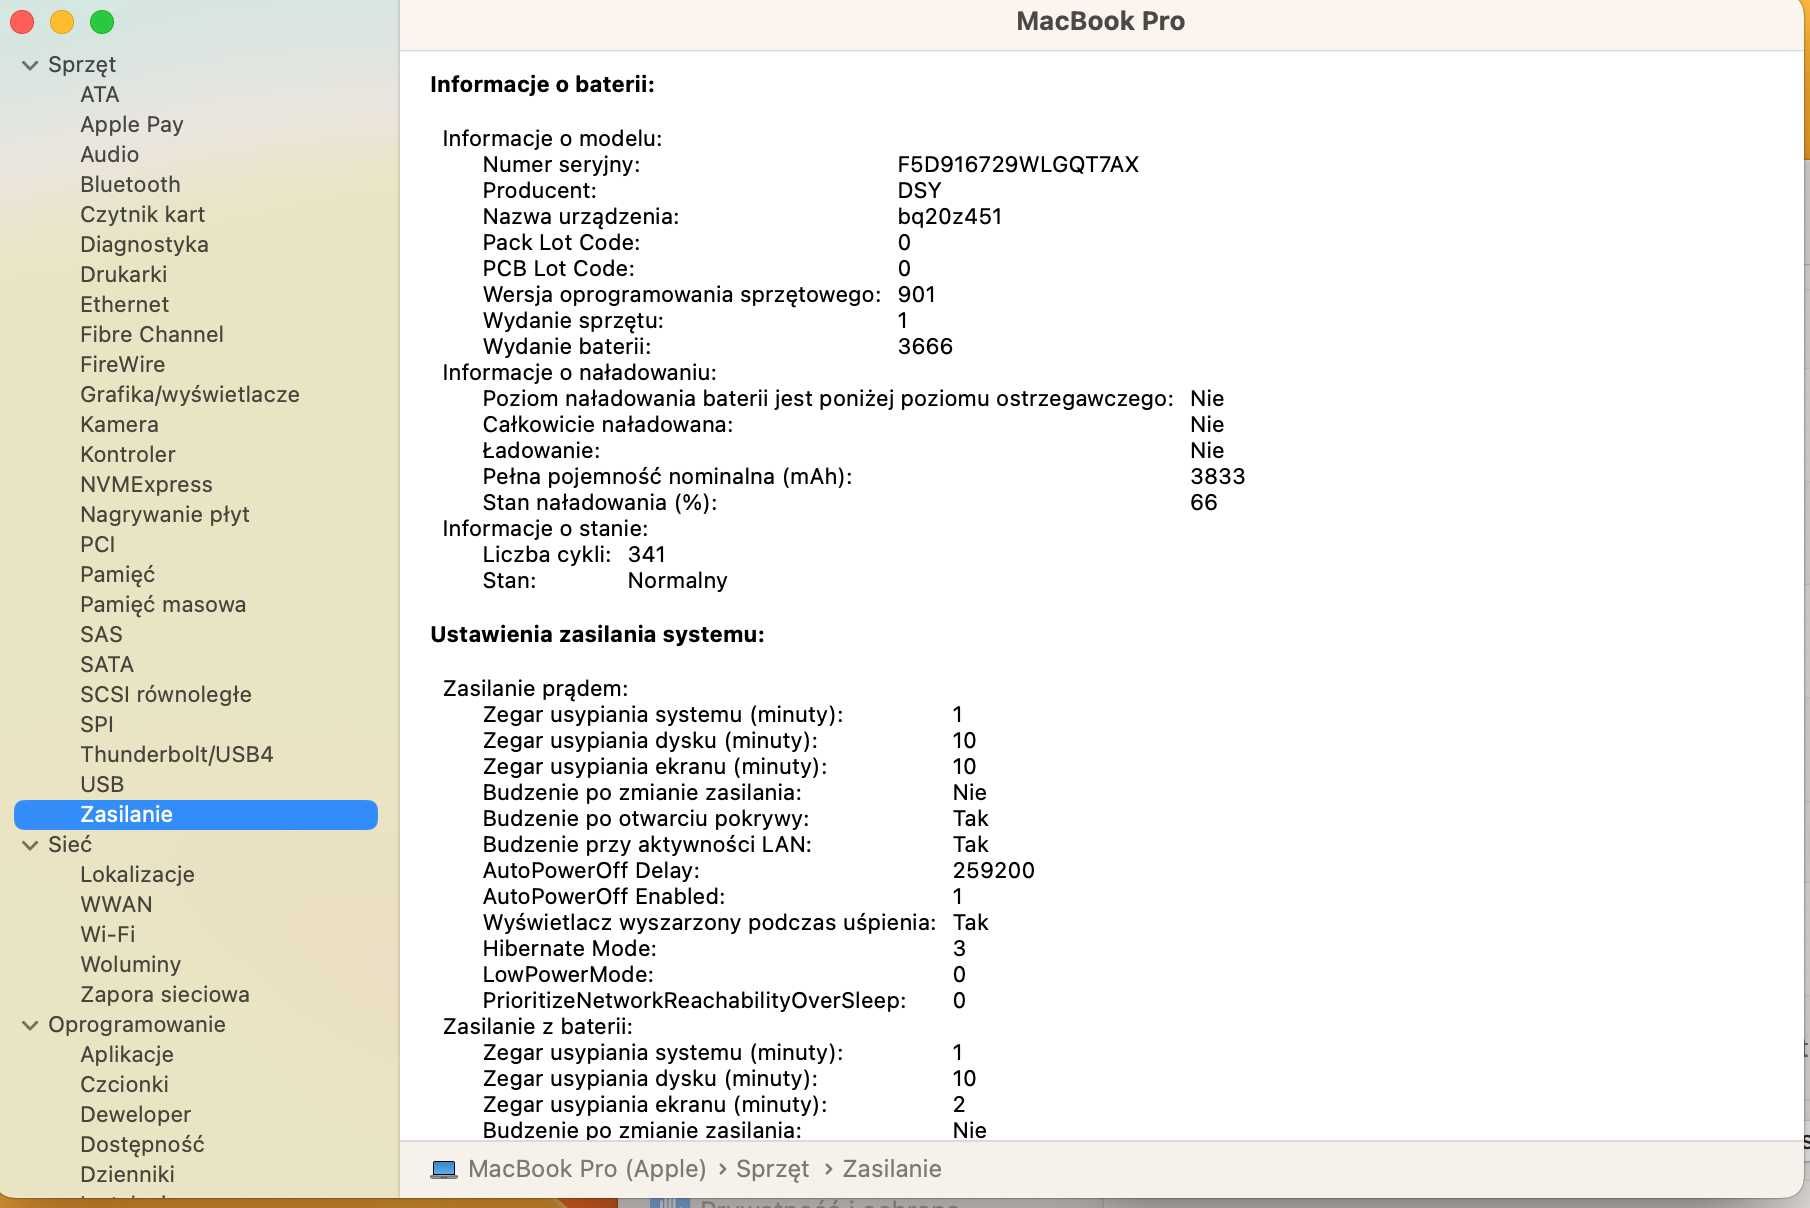The image size is (1810, 1208).
Task: Select Czcionki in the sidebar
Action: [125, 1084]
